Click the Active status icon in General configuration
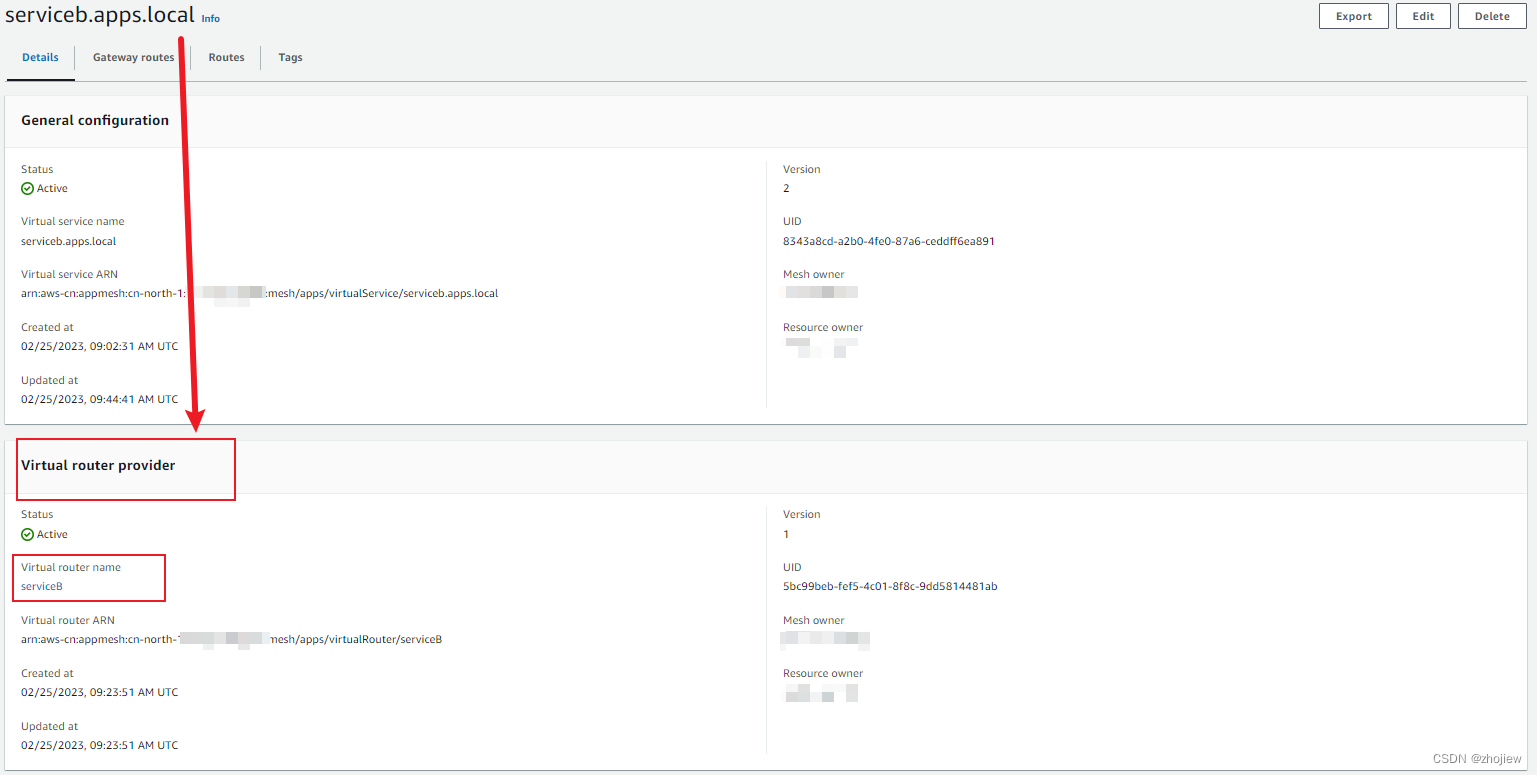The width and height of the screenshot is (1537, 775). point(27,188)
